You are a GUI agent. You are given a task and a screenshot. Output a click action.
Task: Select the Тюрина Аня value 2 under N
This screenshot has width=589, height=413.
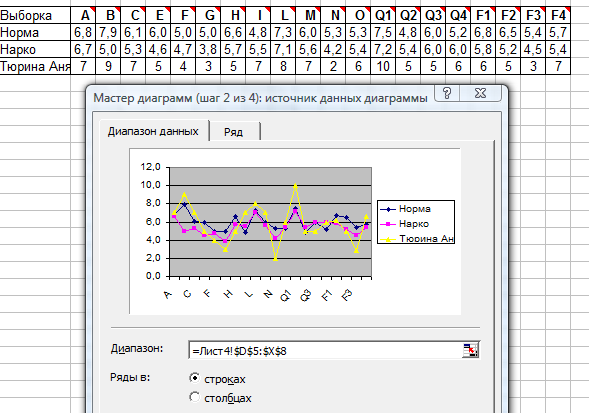tap(333, 66)
